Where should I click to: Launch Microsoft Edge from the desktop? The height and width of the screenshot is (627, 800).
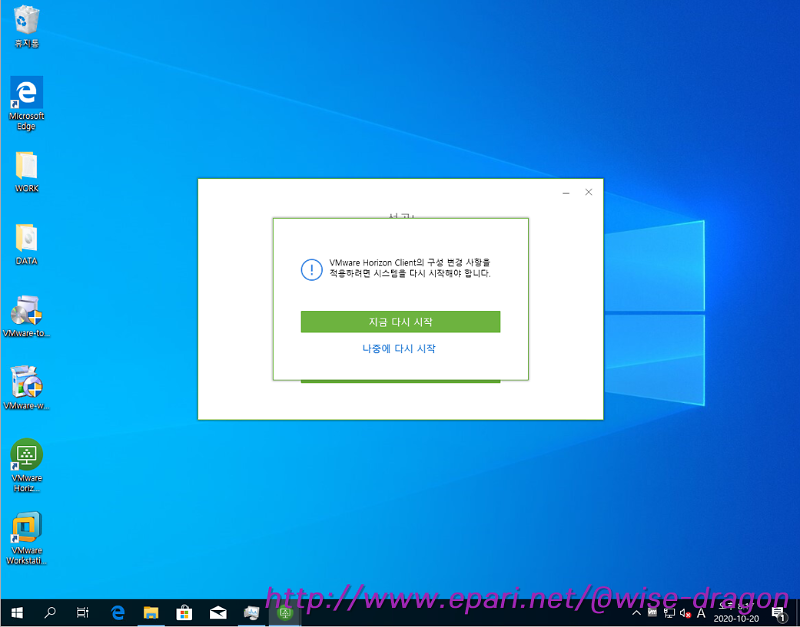point(26,104)
